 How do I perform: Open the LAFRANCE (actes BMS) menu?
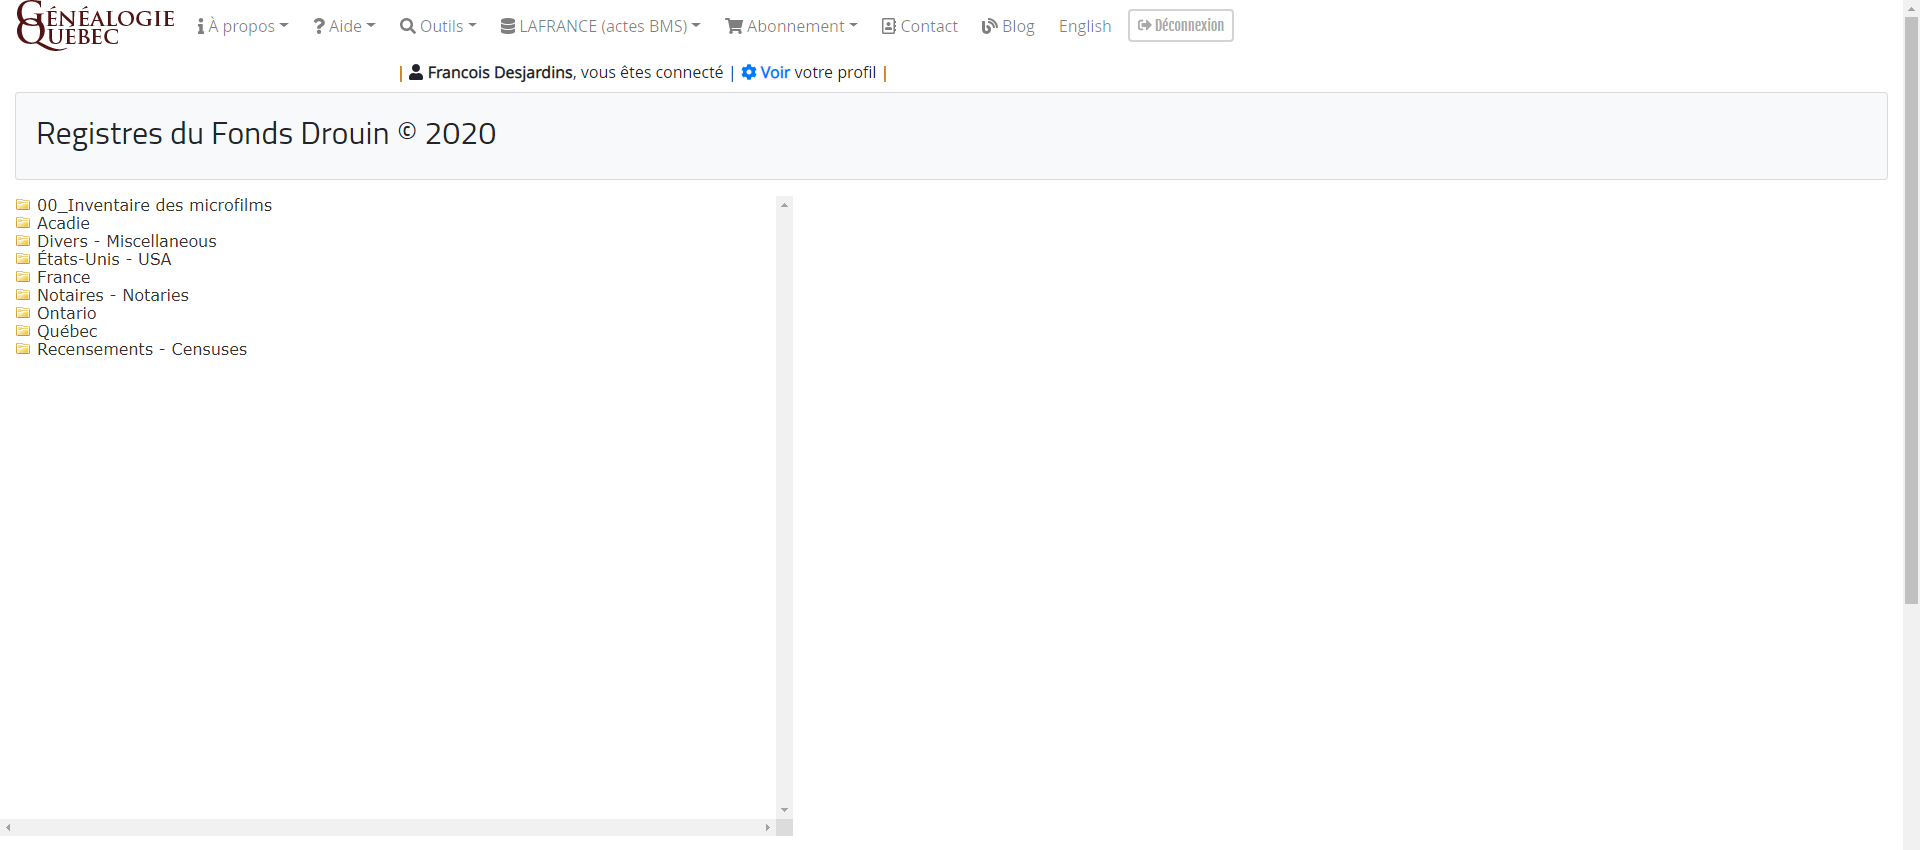(600, 26)
